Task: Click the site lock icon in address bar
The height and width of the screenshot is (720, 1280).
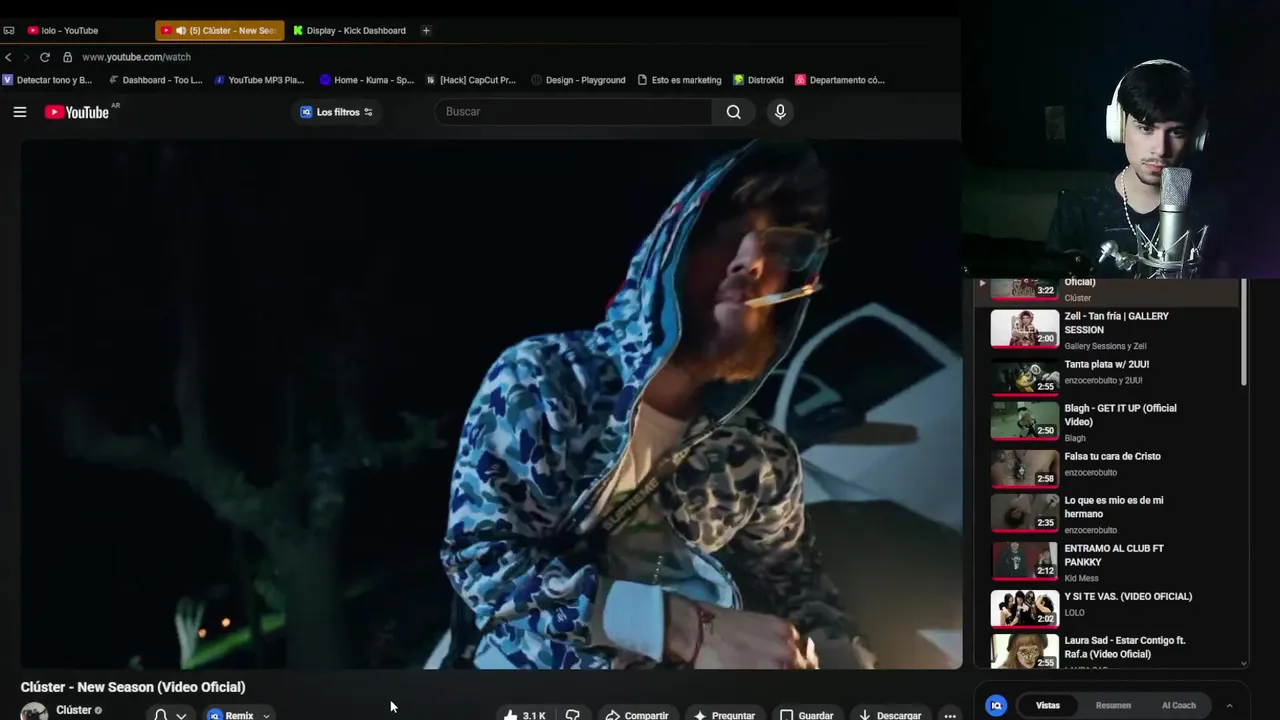Action: pyautogui.click(x=67, y=57)
